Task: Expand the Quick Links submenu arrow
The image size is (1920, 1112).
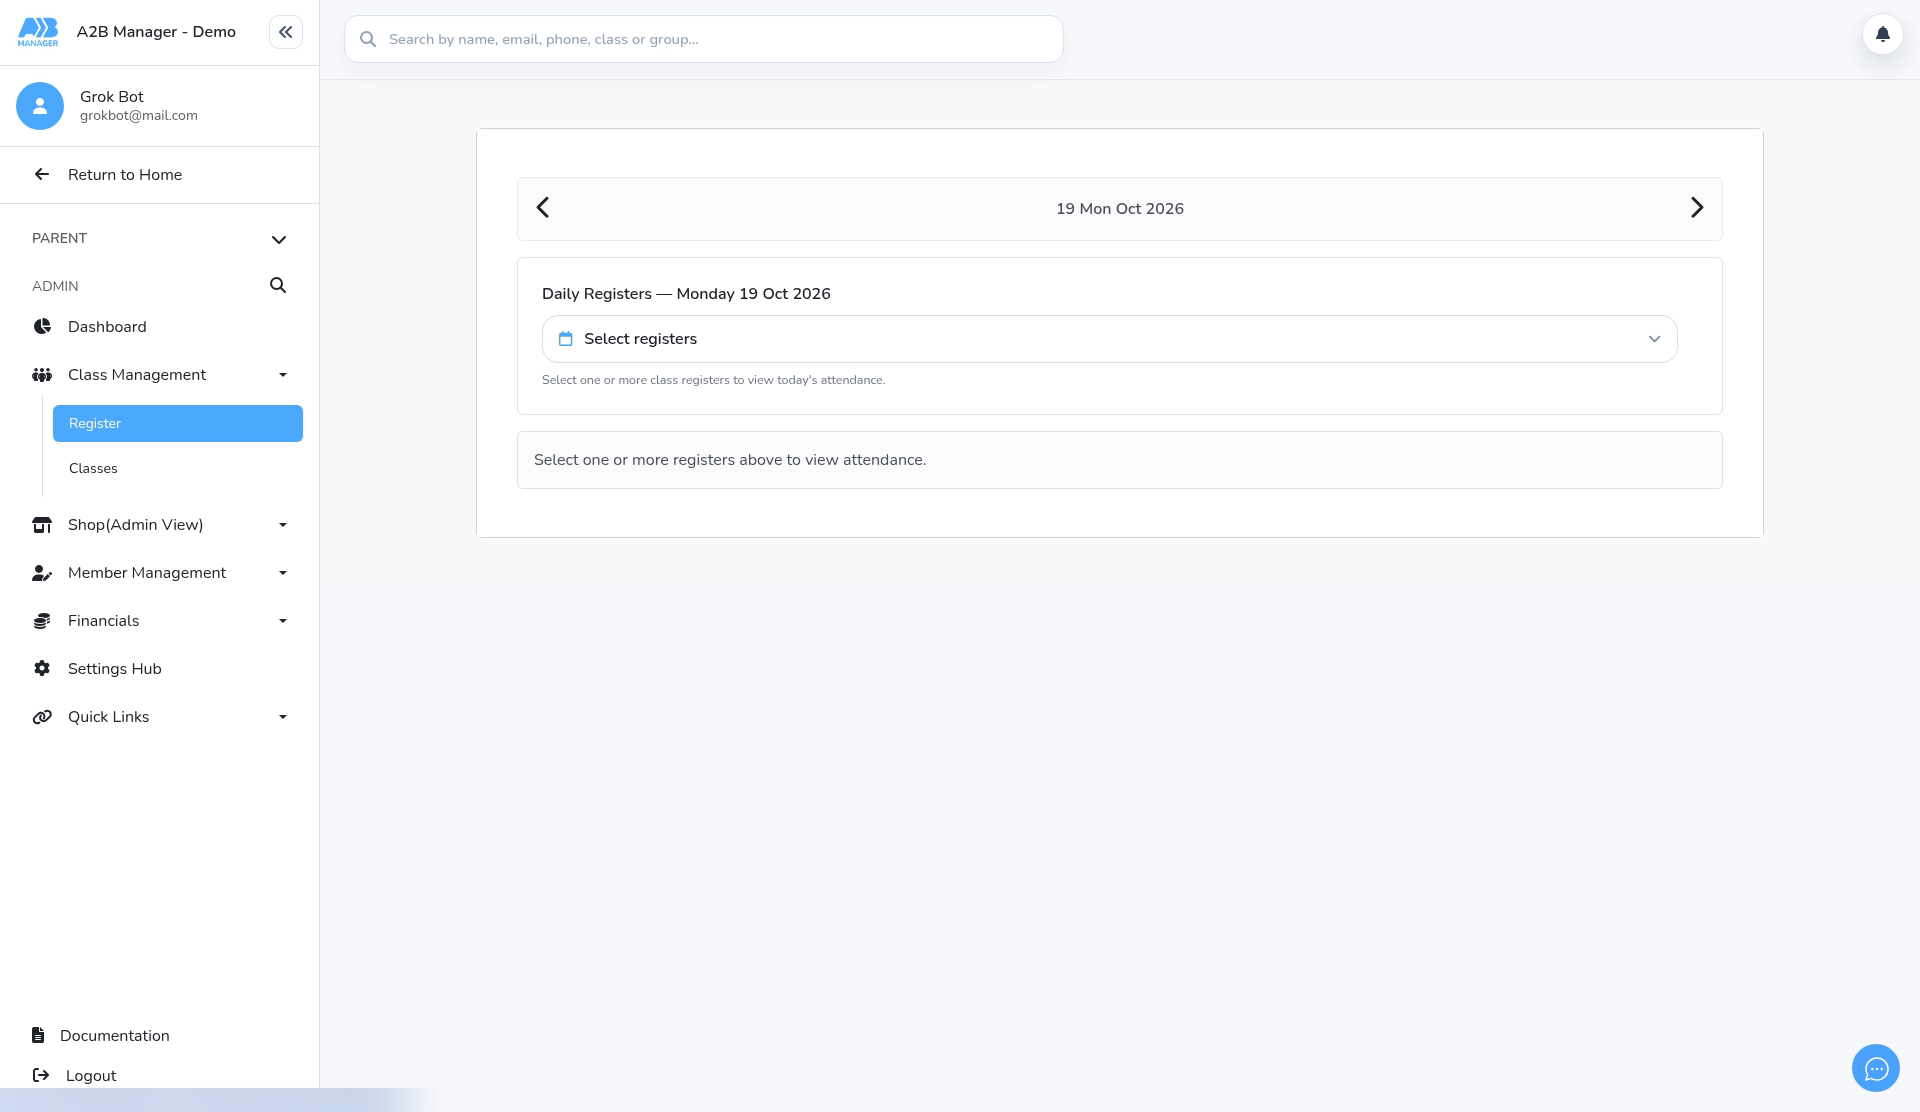Action: click(283, 717)
